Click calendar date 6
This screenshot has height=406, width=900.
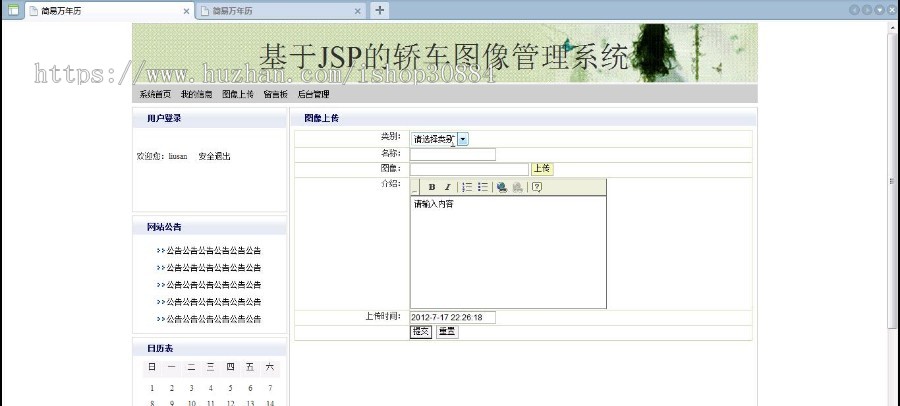point(250,388)
